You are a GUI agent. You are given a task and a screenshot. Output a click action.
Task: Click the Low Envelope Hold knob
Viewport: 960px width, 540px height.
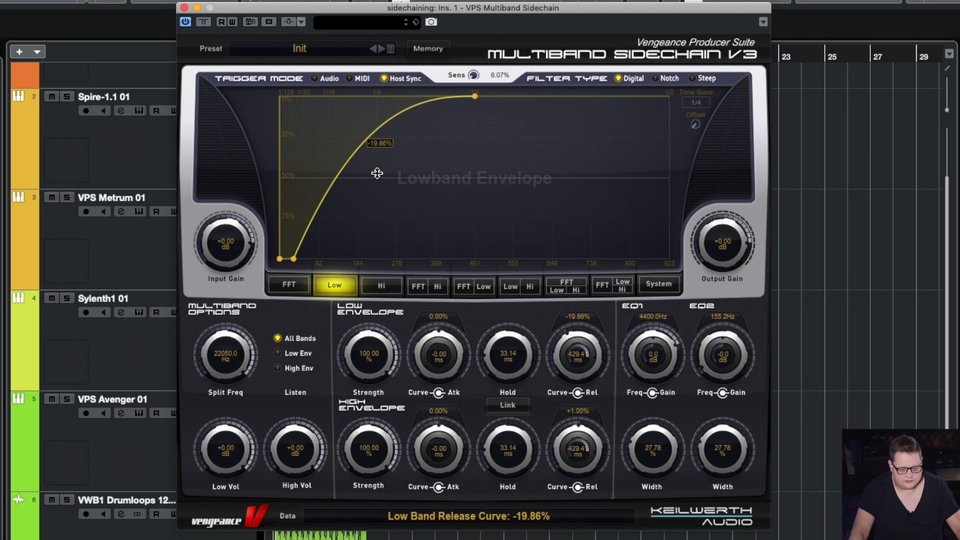pos(508,354)
